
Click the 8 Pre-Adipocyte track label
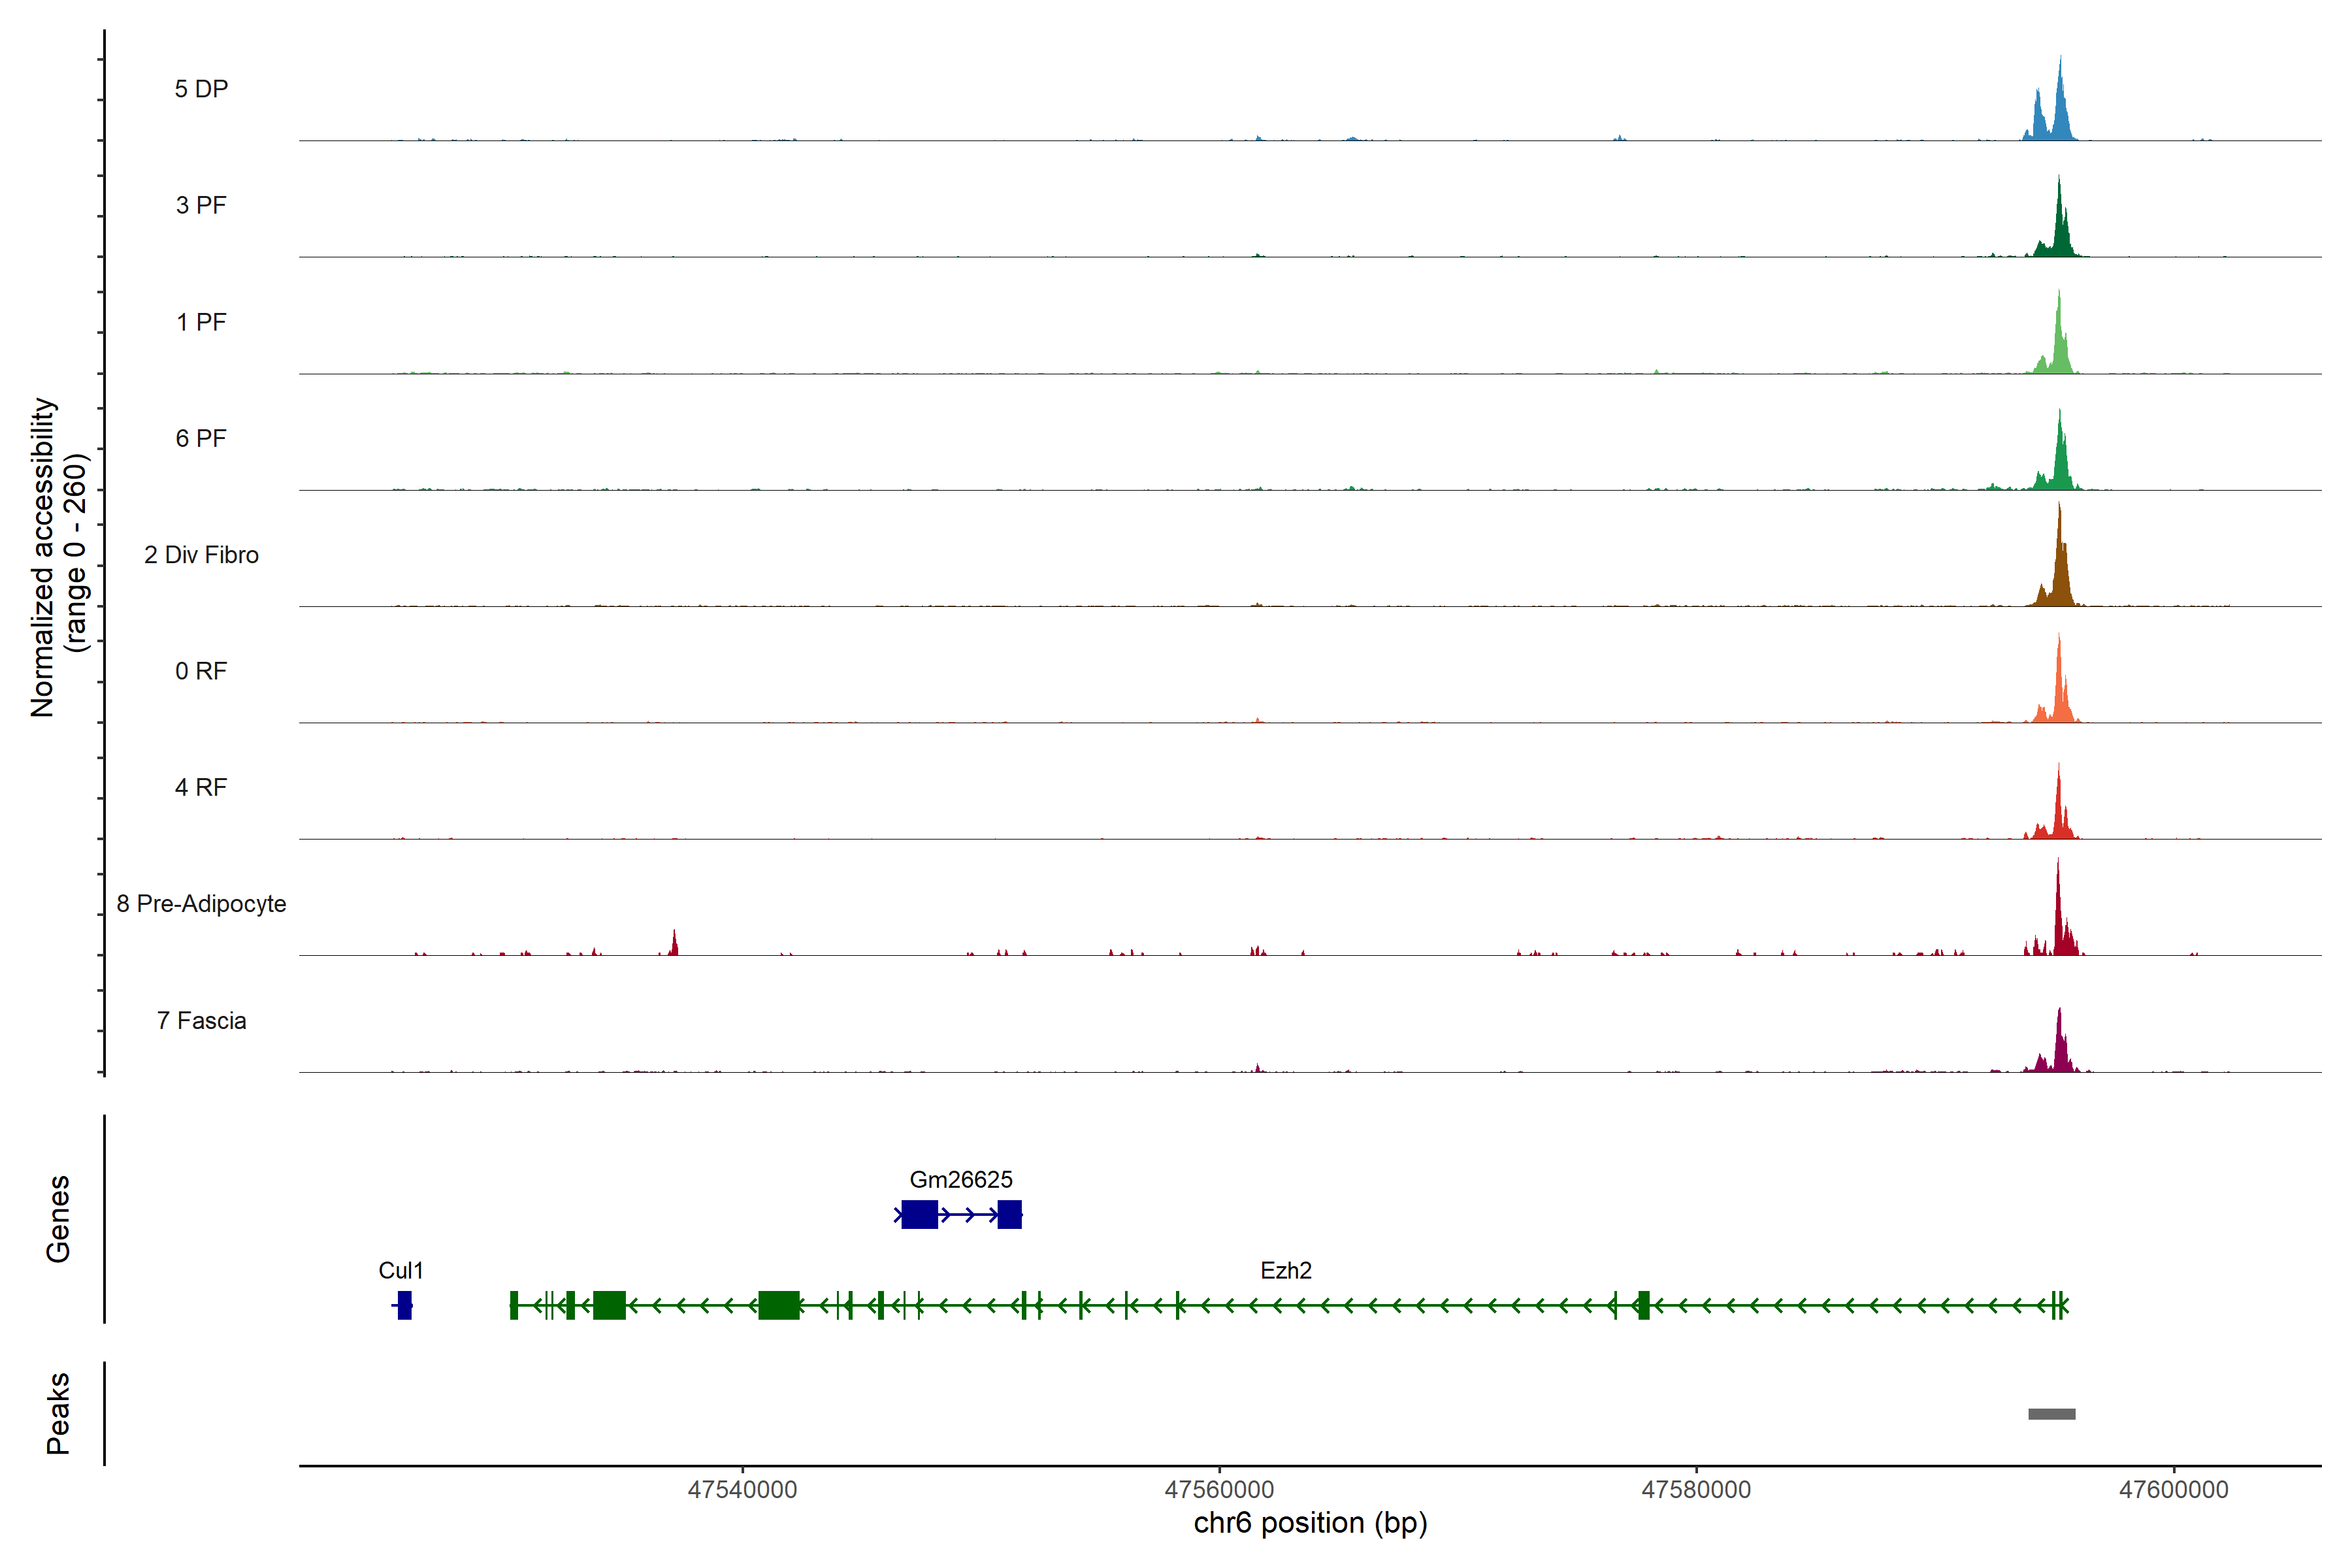[x=201, y=904]
